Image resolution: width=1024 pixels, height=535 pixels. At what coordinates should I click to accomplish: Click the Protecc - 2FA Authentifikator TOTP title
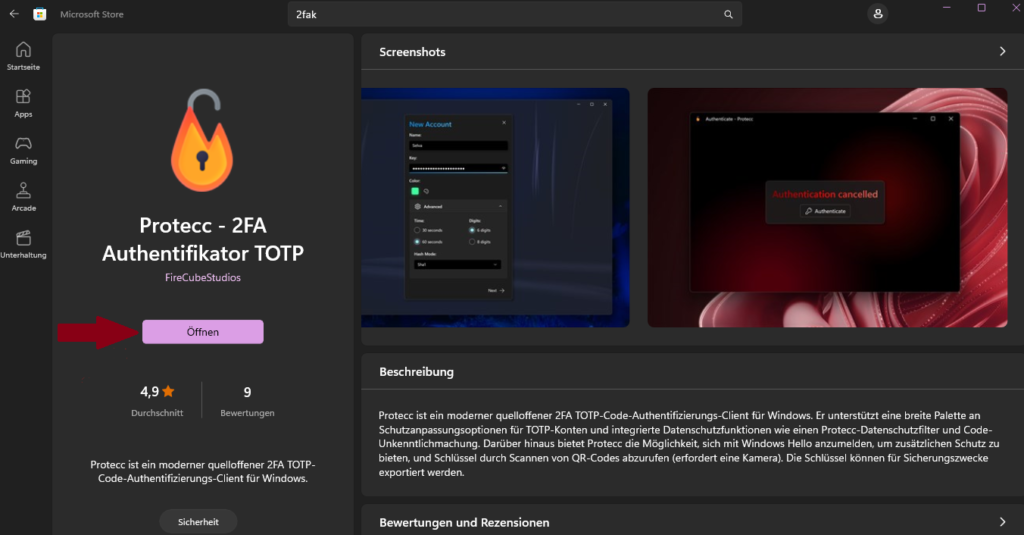pos(203,239)
